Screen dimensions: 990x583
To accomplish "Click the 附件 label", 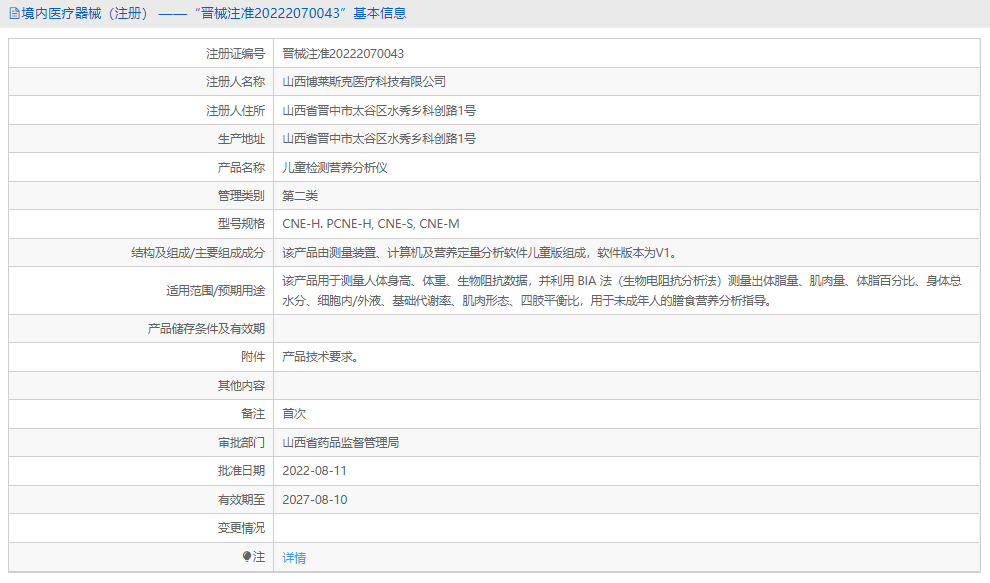I will [253, 357].
